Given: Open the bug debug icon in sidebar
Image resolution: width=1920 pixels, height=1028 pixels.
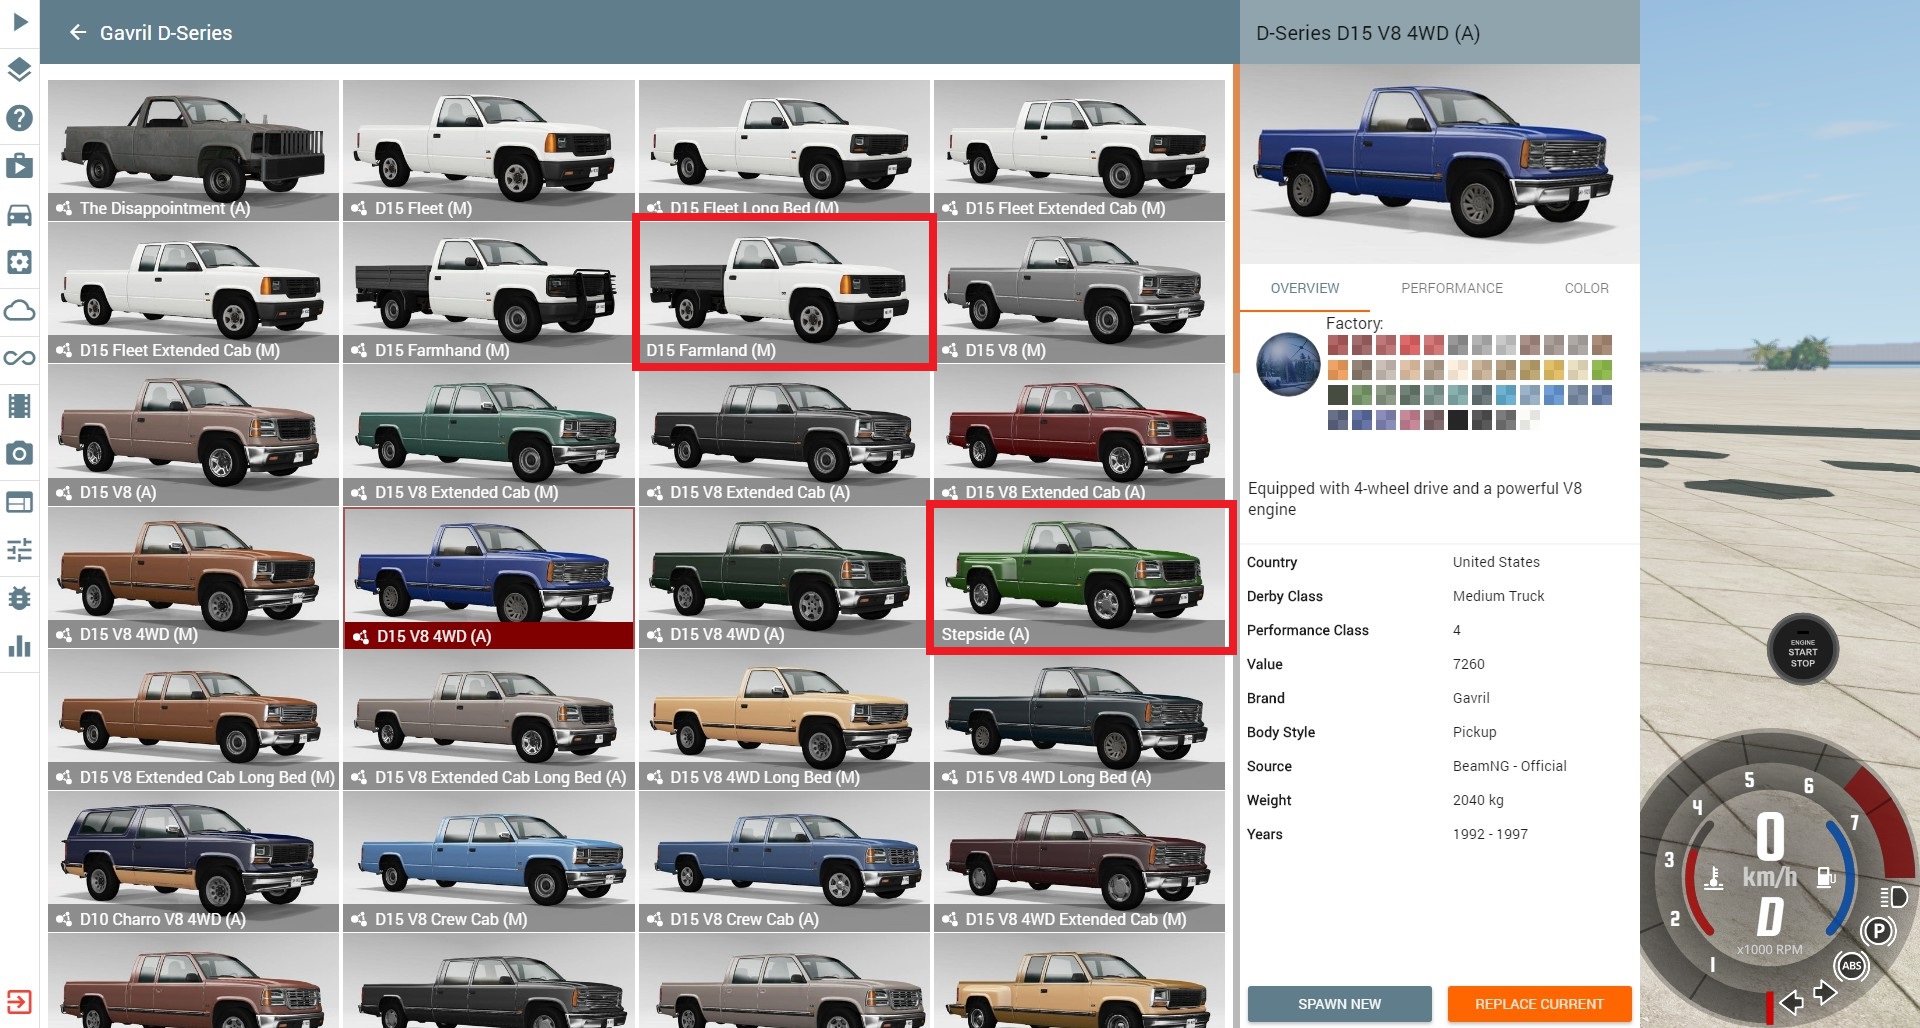Looking at the screenshot, I should coord(20,598).
